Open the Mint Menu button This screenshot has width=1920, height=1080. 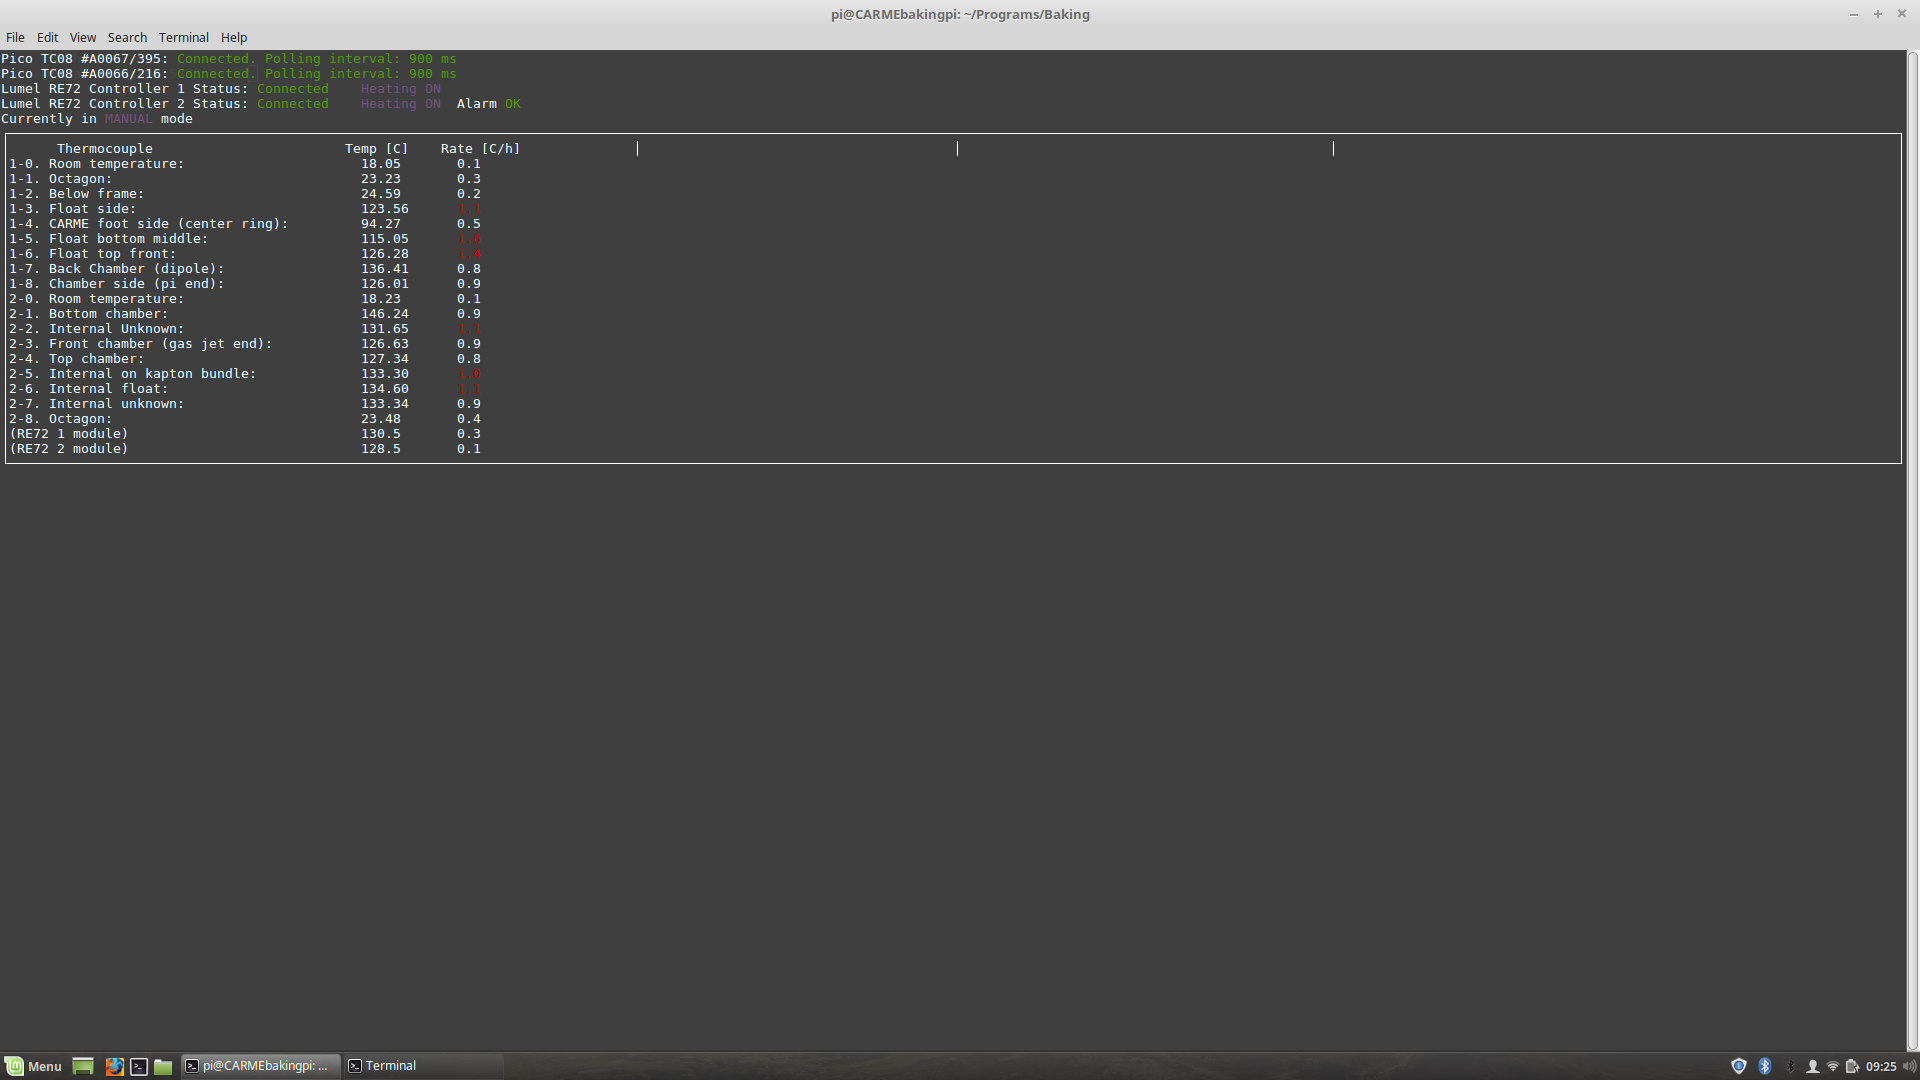click(x=35, y=1066)
